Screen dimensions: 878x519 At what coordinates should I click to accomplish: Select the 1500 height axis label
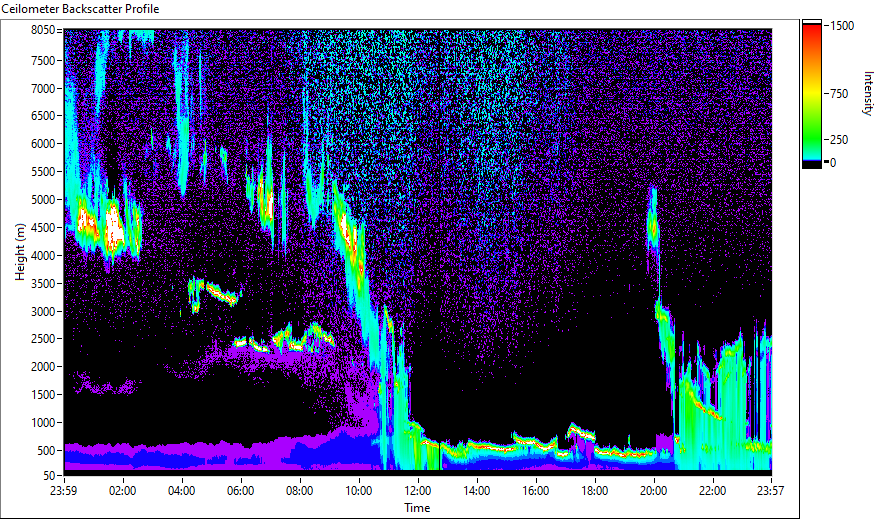43,395
